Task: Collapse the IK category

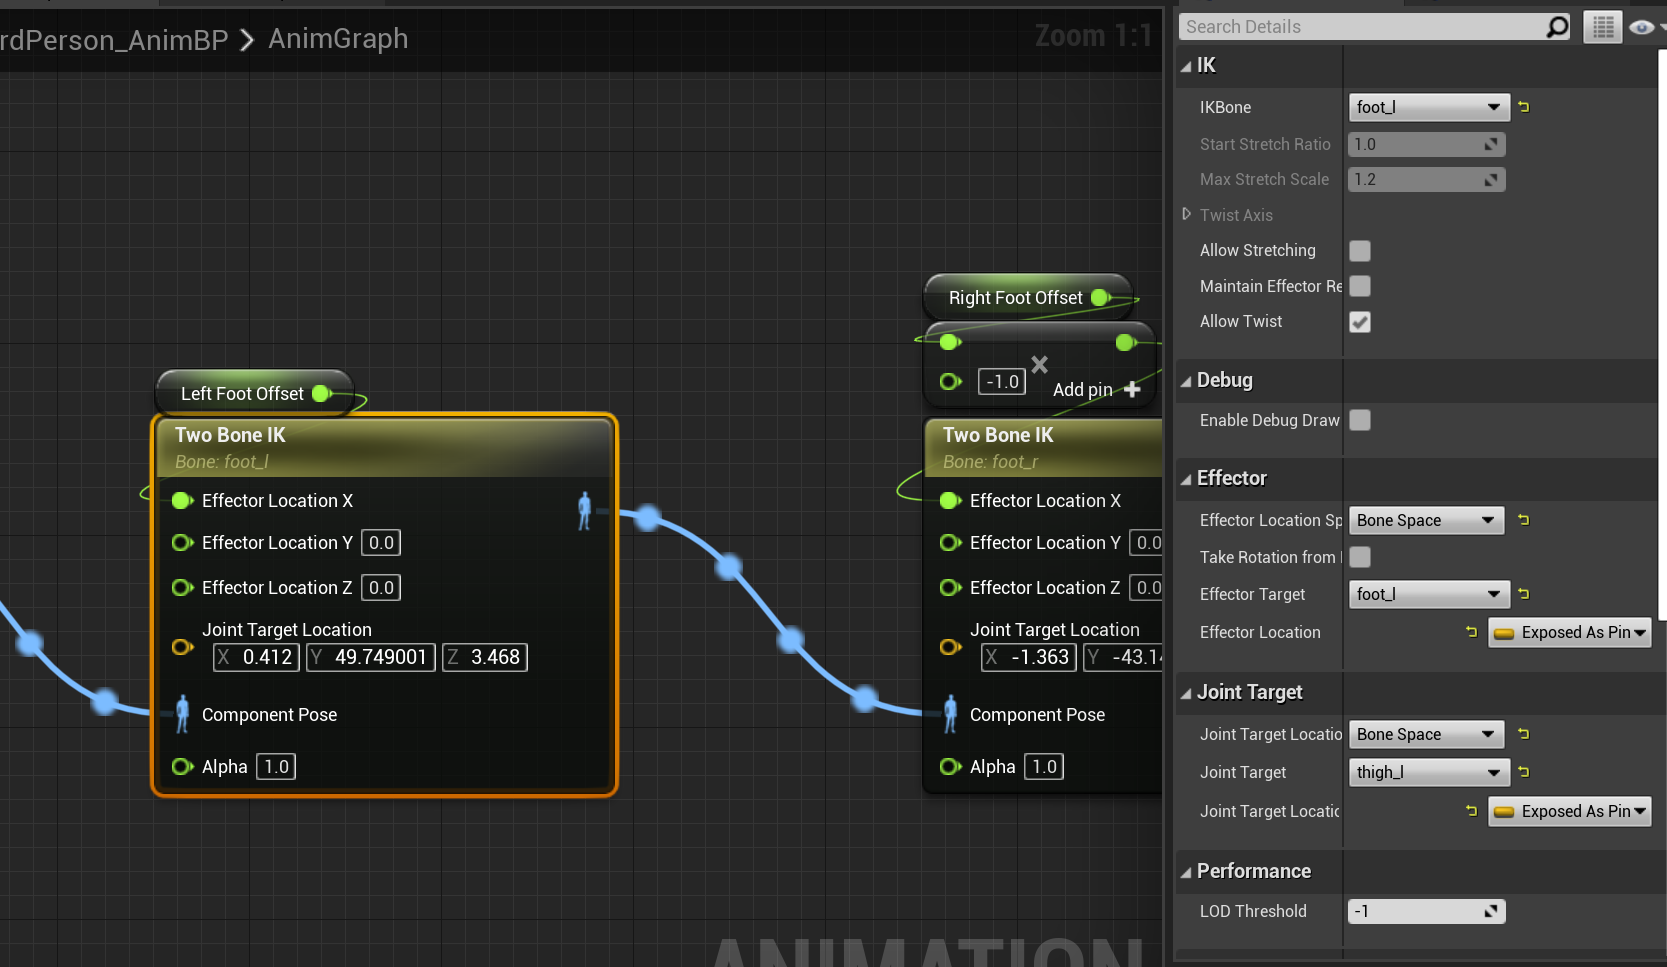Action: click(1186, 66)
